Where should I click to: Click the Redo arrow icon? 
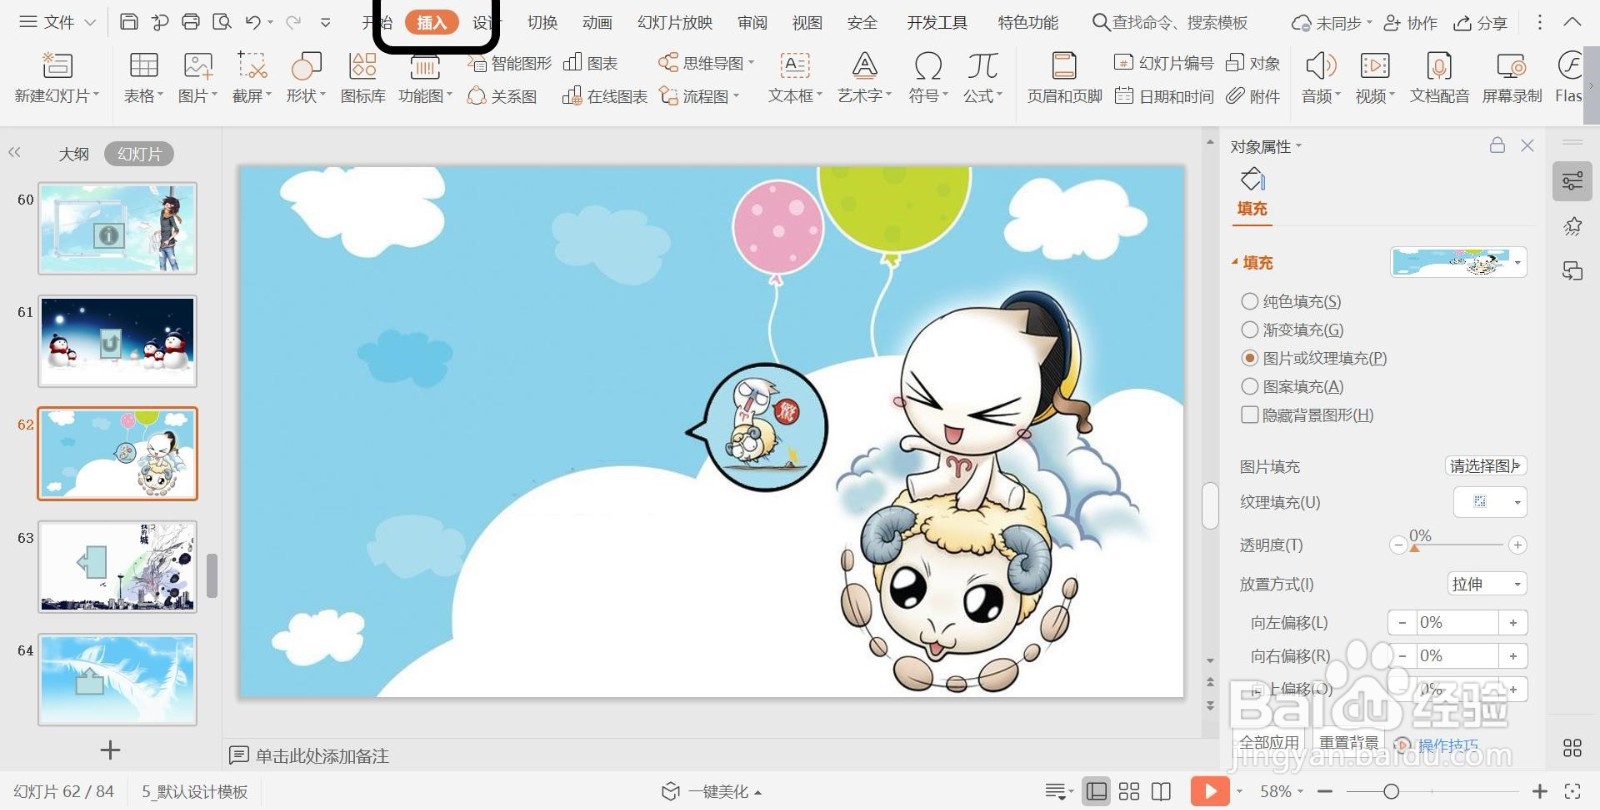[x=293, y=22]
